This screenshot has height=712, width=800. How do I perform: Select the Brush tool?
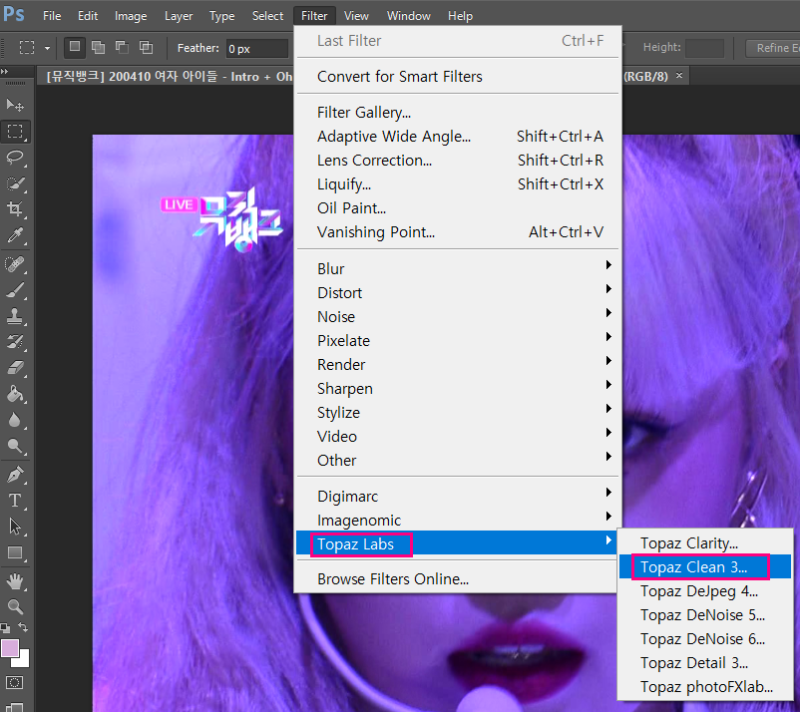click(x=15, y=290)
